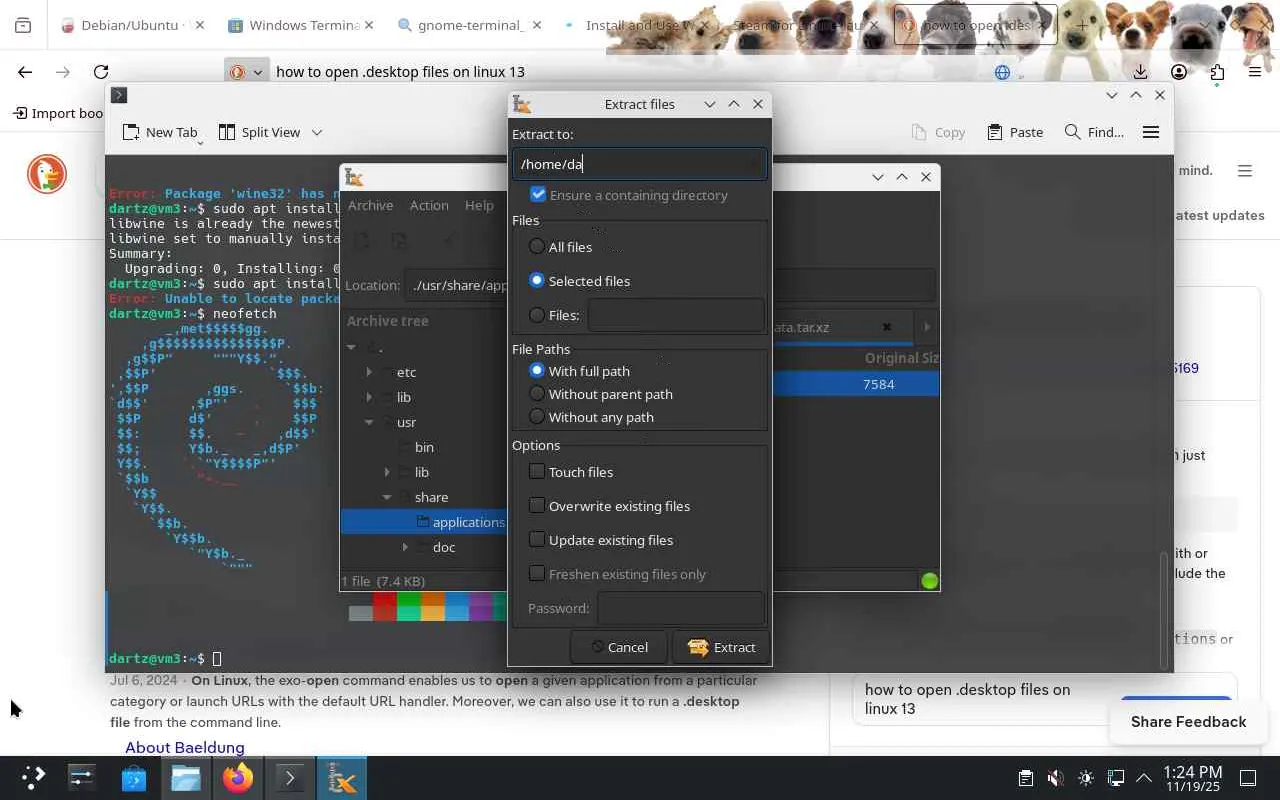This screenshot has height=800, width=1280.
Task: Switch to the Debian/Ubuntu browser tab
Action: click(x=133, y=25)
